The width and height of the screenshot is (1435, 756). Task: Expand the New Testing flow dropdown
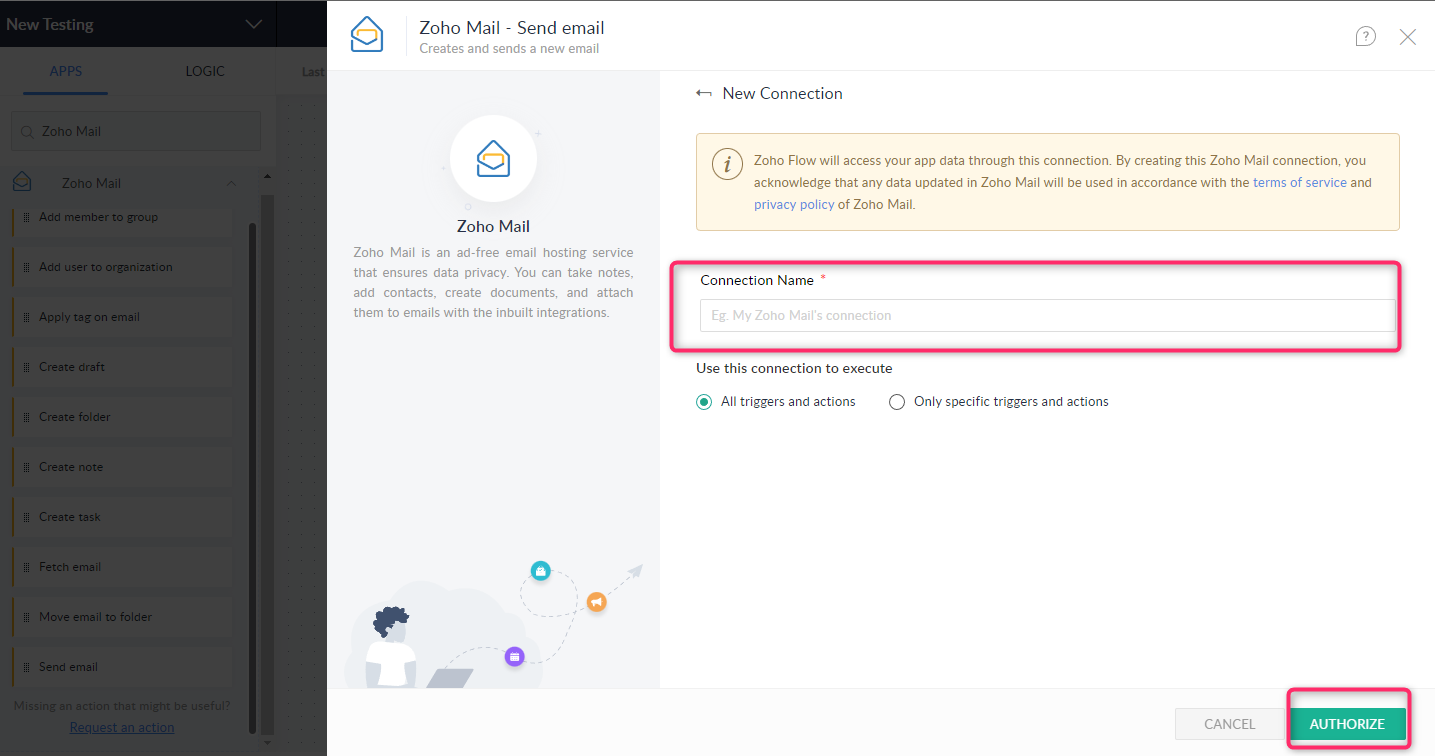coord(251,23)
